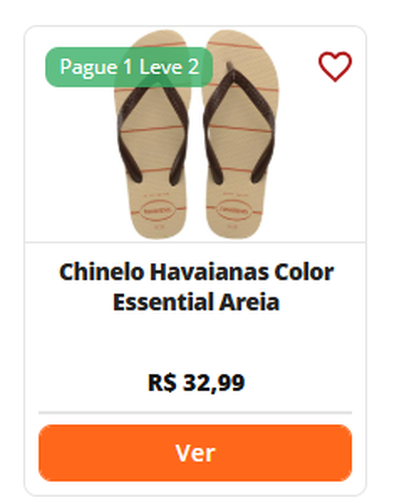Toggle the wishlist heart outline
Screen dimensions: 409x500
335,66
